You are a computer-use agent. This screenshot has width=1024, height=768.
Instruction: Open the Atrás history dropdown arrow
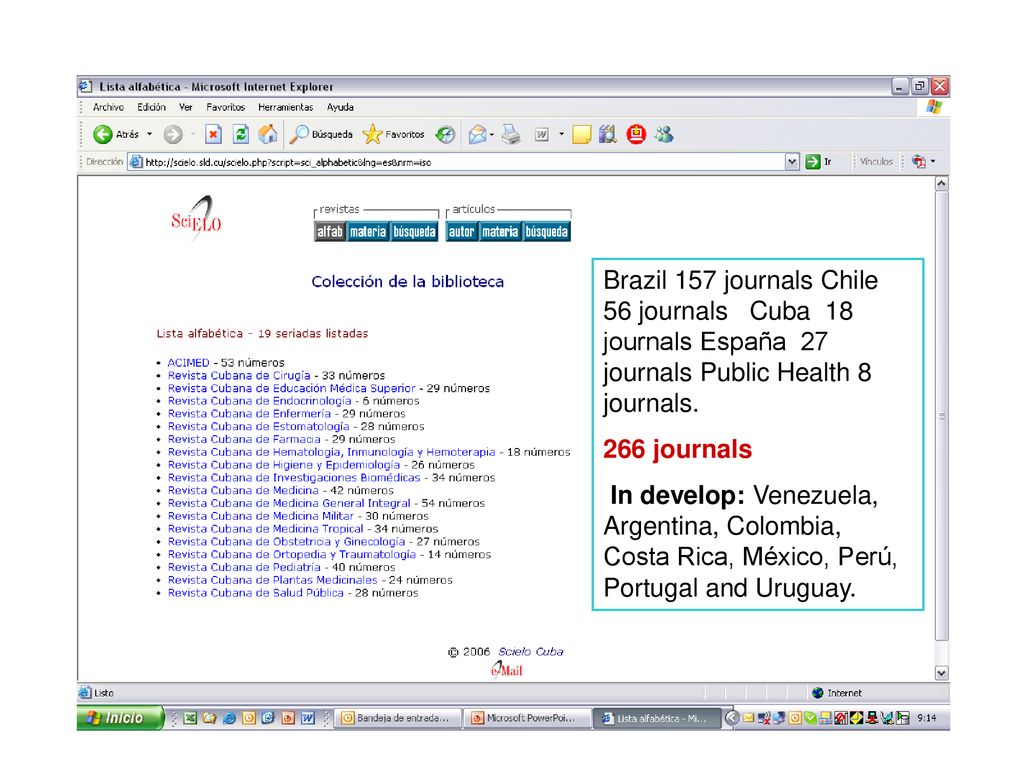point(150,135)
